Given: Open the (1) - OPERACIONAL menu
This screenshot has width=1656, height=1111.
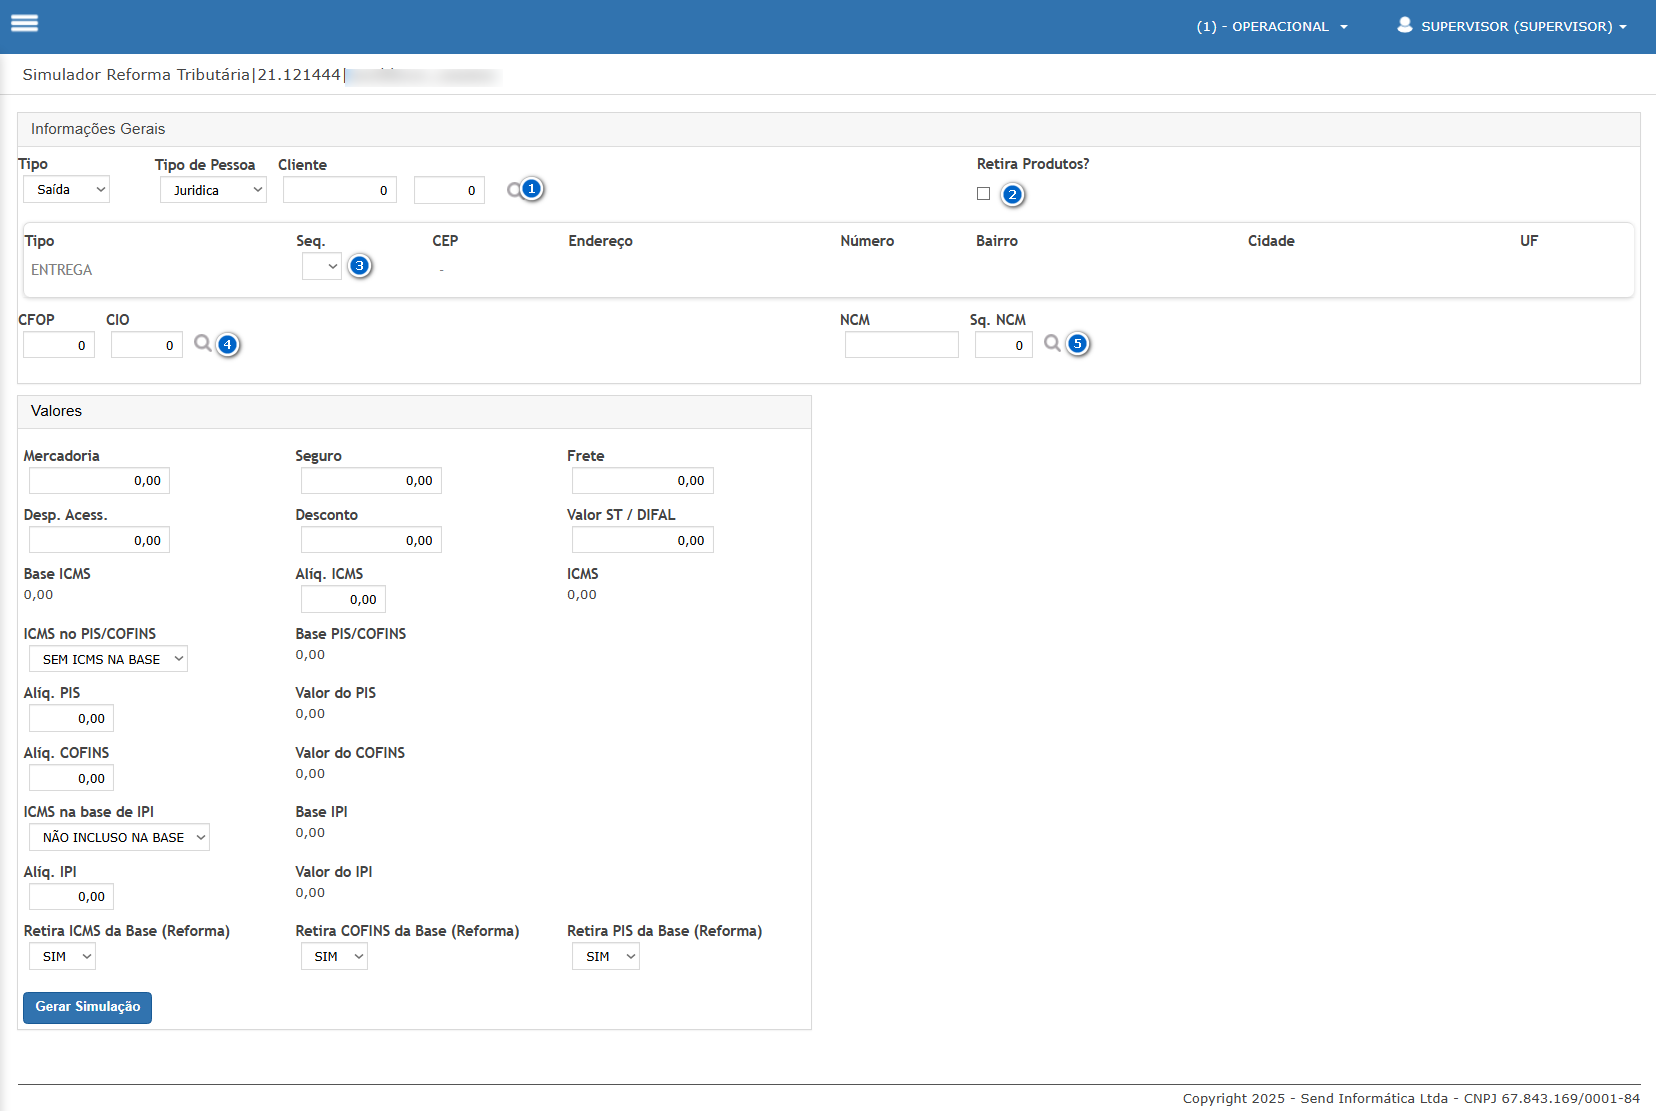Looking at the screenshot, I should click(1271, 27).
